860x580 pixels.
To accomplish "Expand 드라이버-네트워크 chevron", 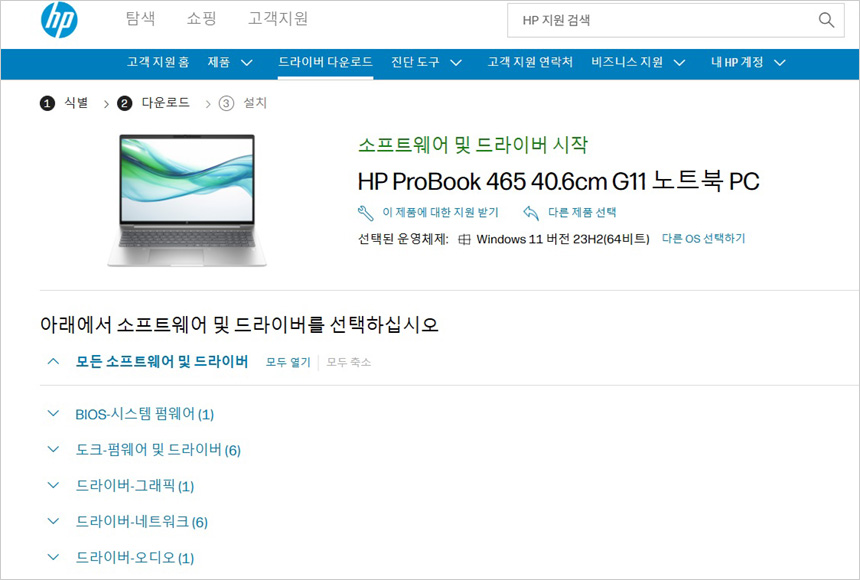I will [x=53, y=521].
